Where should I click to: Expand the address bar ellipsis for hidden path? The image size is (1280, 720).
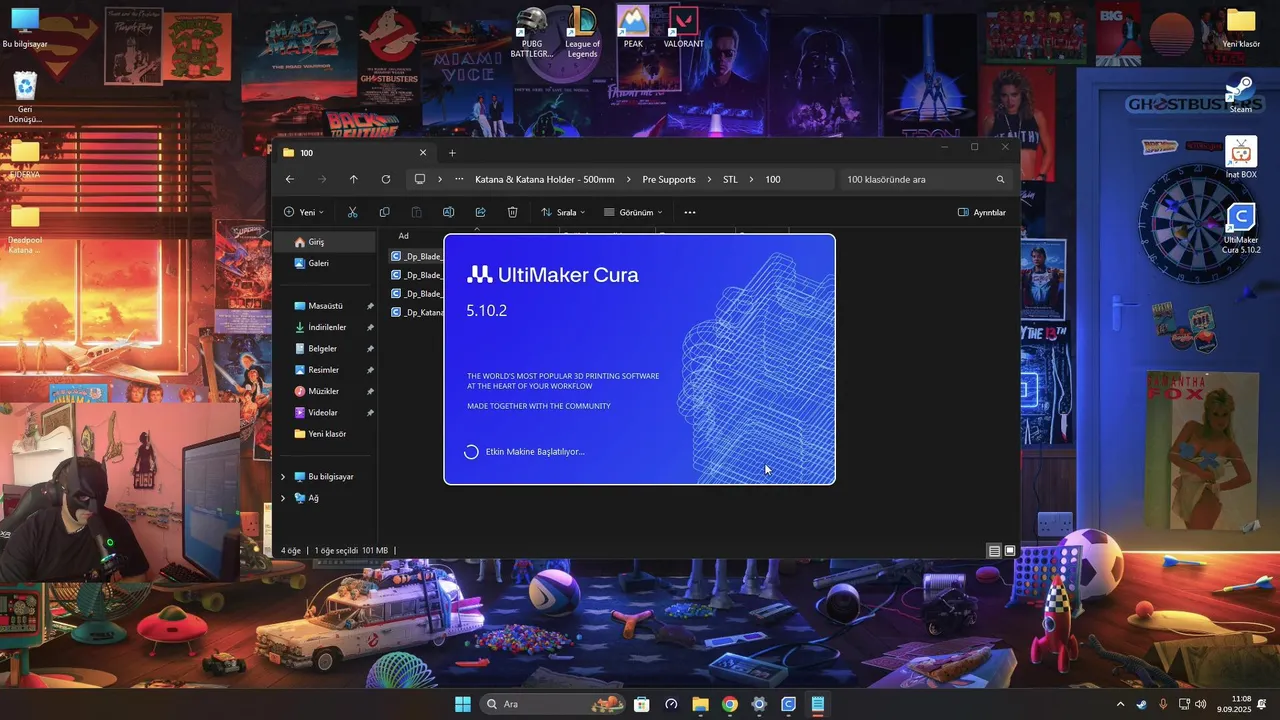(459, 179)
